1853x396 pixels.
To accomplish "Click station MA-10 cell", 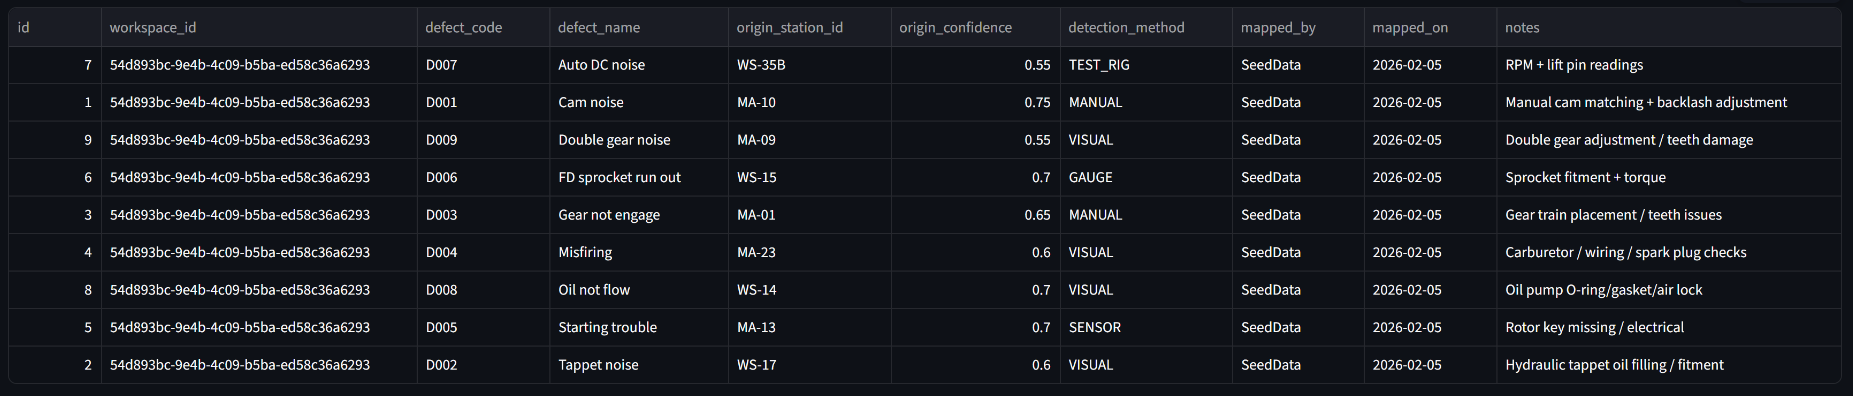I will [810, 102].
